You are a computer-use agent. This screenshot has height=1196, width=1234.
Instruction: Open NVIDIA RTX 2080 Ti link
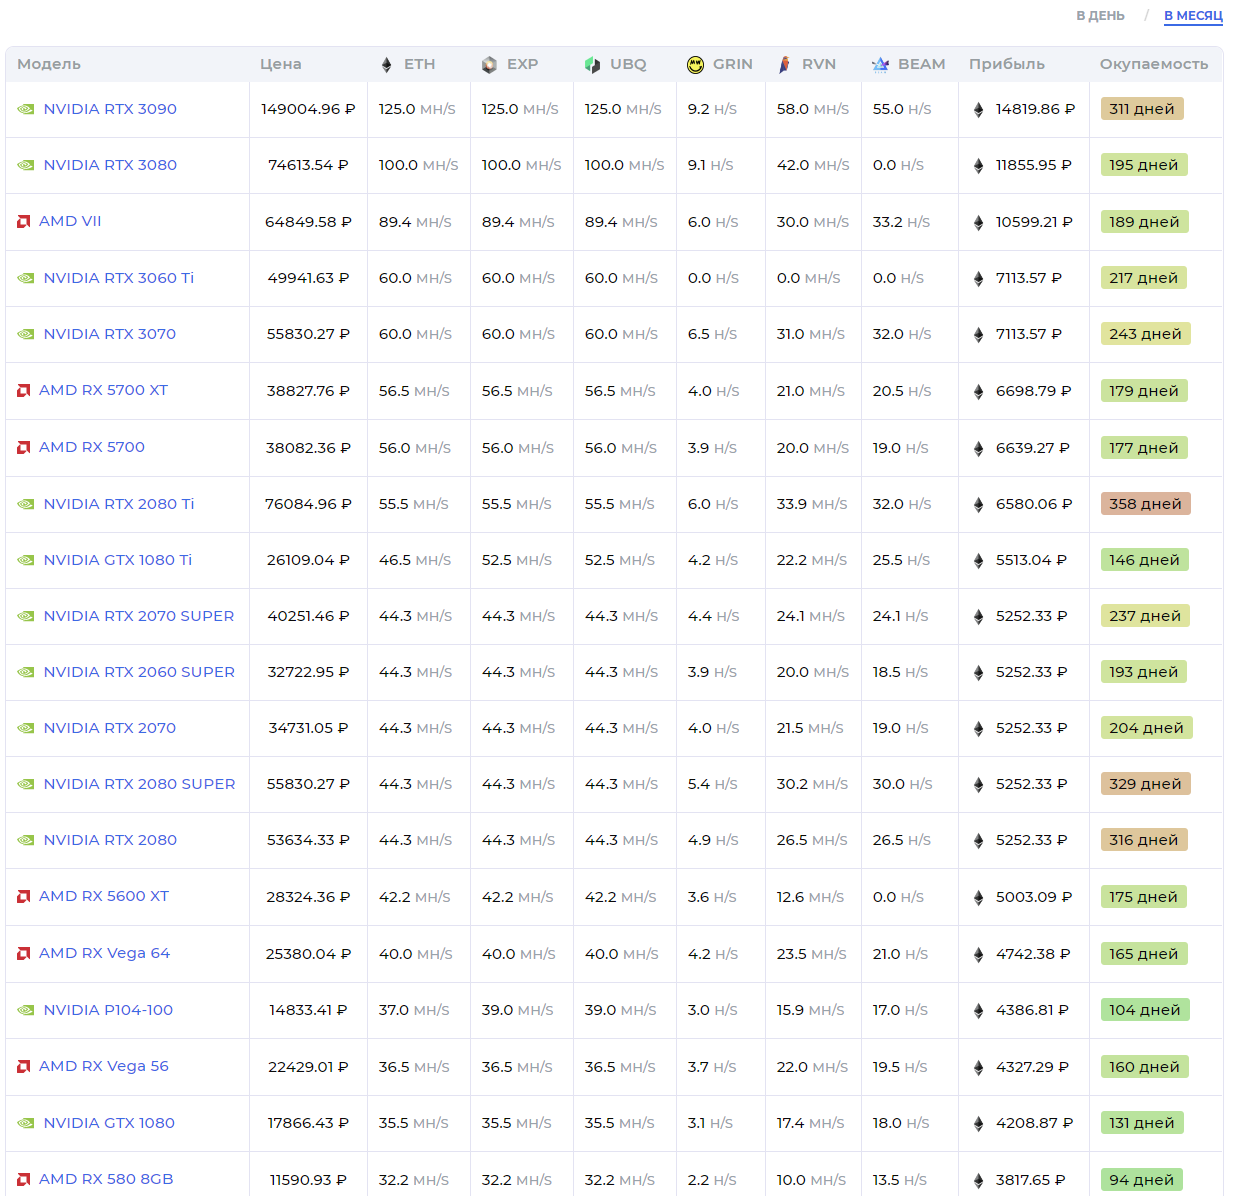coord(119,504)
